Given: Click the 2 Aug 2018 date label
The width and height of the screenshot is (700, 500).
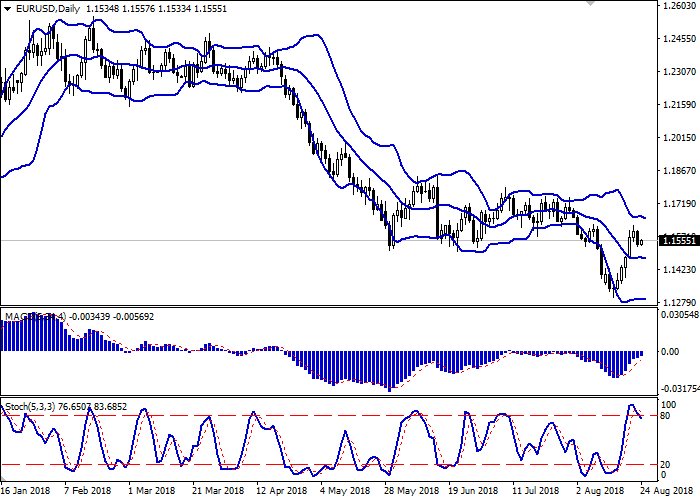Looking at the screenshot, I should pyautogui.click(x=601, y=491).
